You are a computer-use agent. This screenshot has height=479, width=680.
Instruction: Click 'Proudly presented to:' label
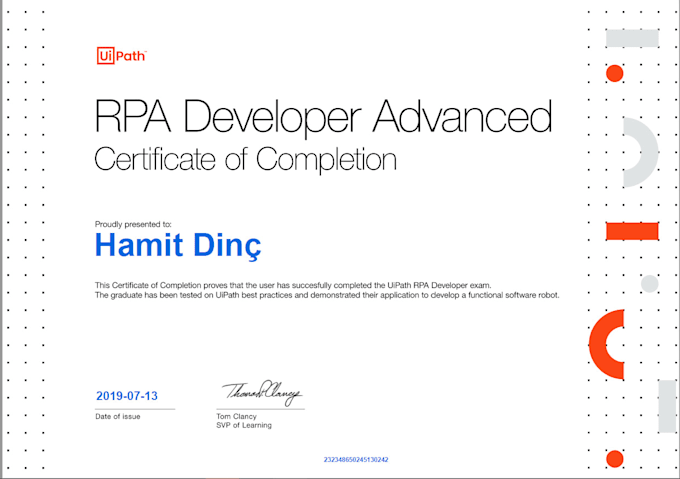coord(133,224)
